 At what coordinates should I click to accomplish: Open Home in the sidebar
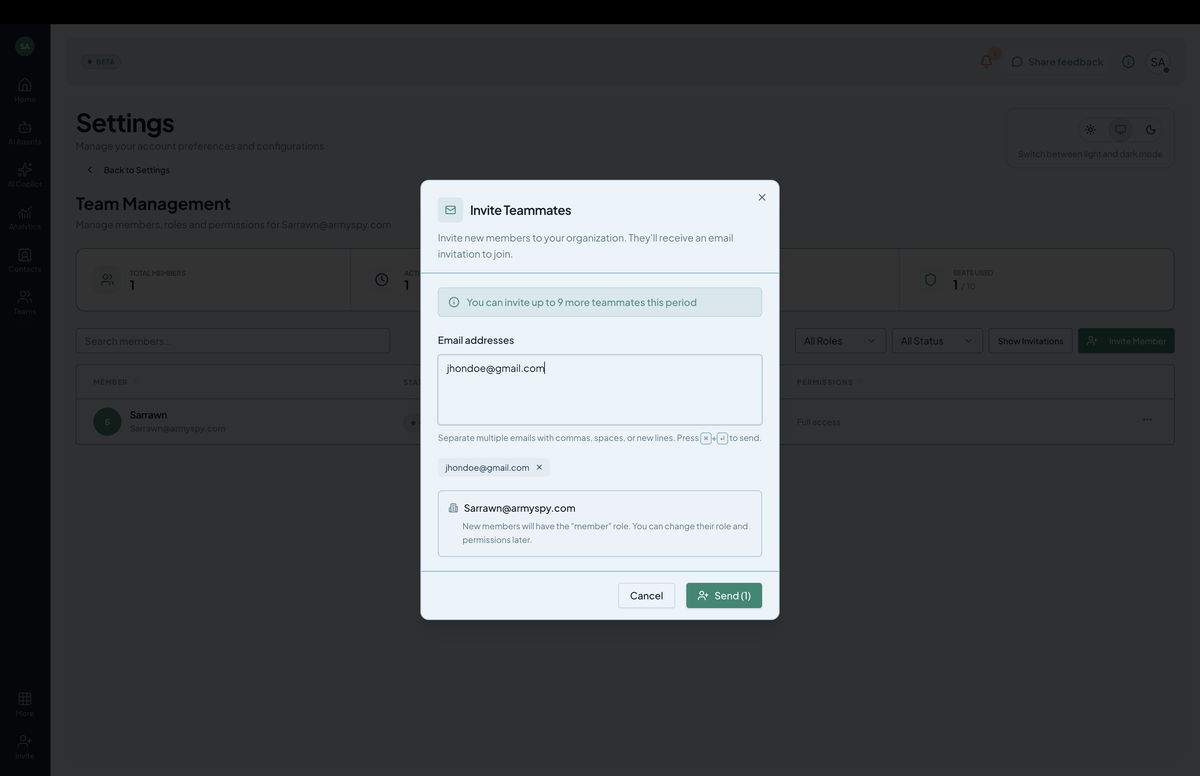click(x=25, y=90)
